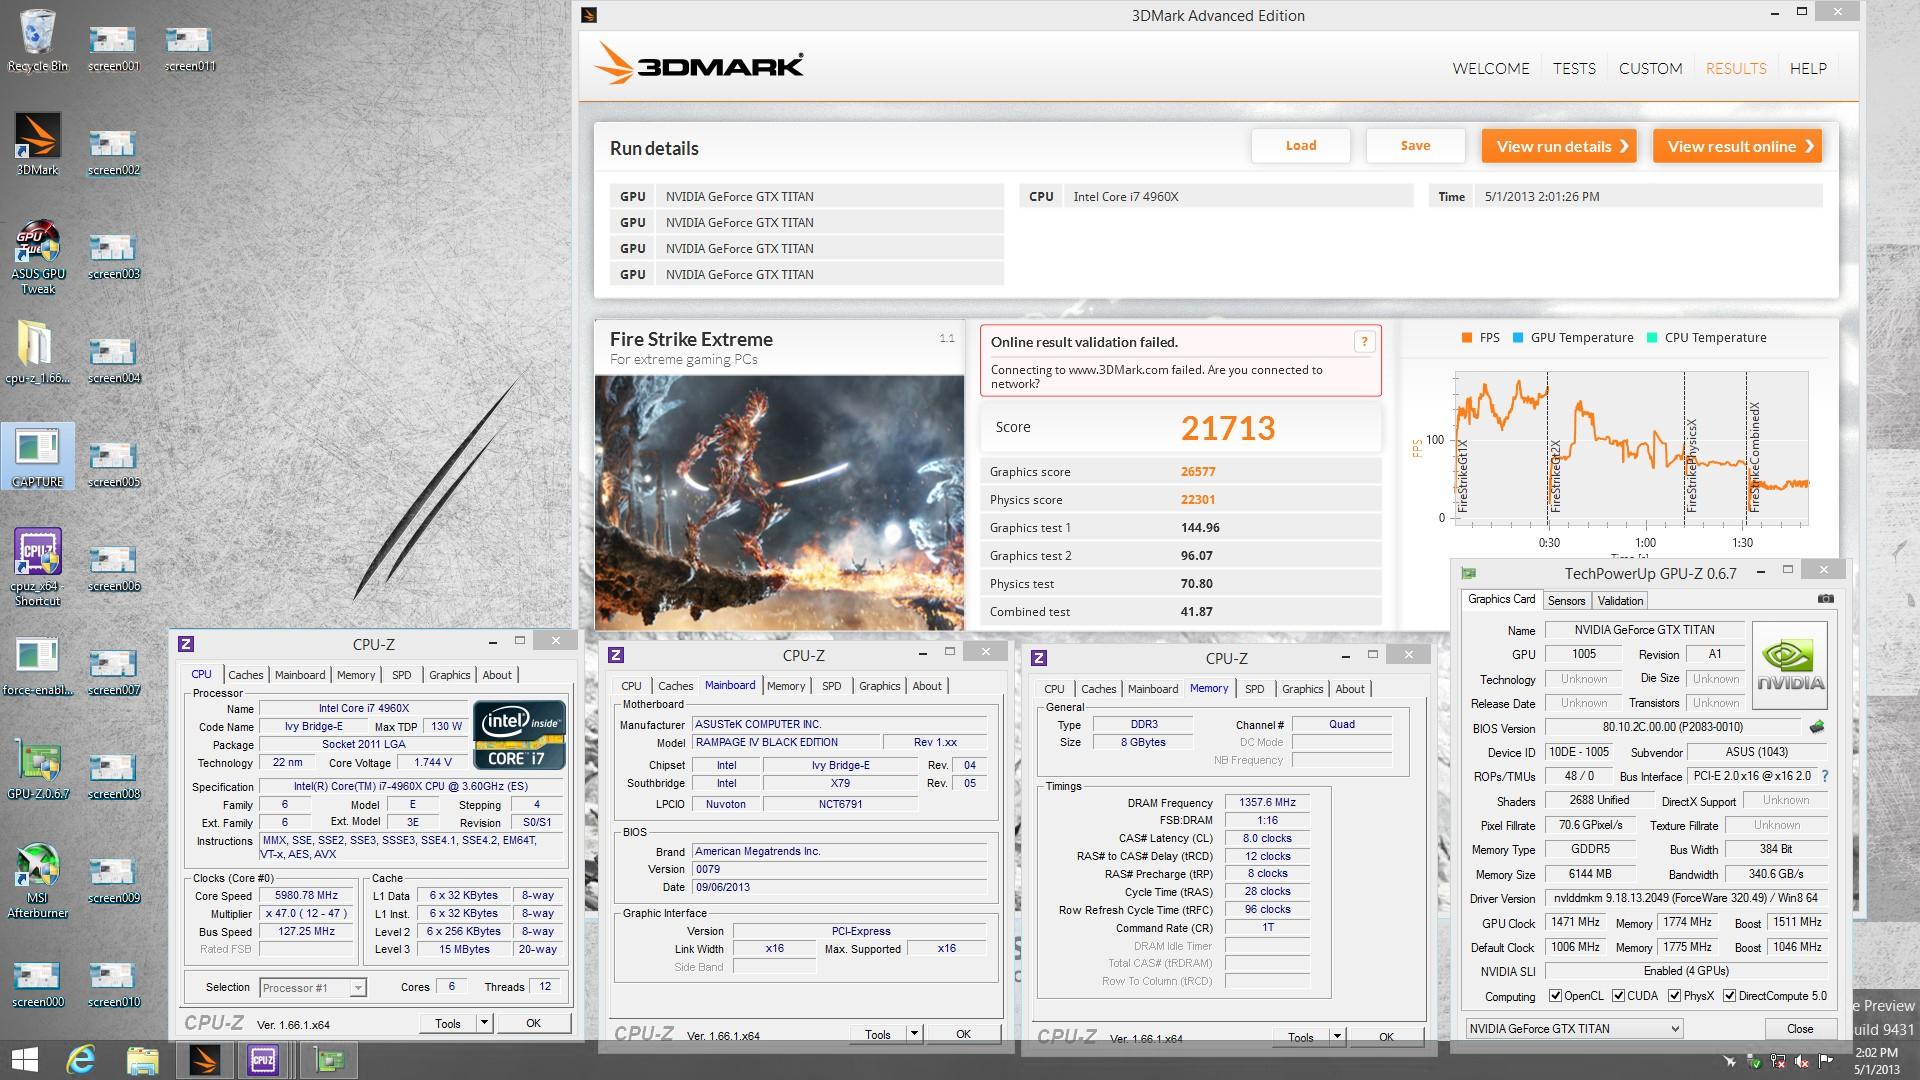1920x1080 pixels.
Task: Open screen001 desktop file
Action: click(113, 47)
